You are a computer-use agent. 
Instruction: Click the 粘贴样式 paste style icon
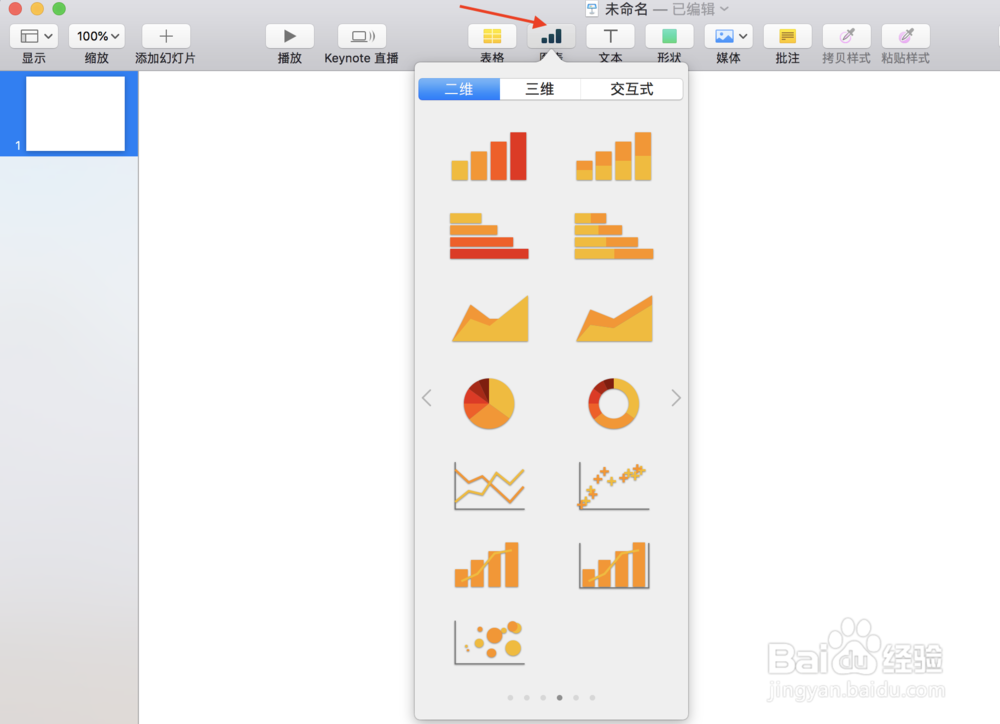[x=906, y=36]
